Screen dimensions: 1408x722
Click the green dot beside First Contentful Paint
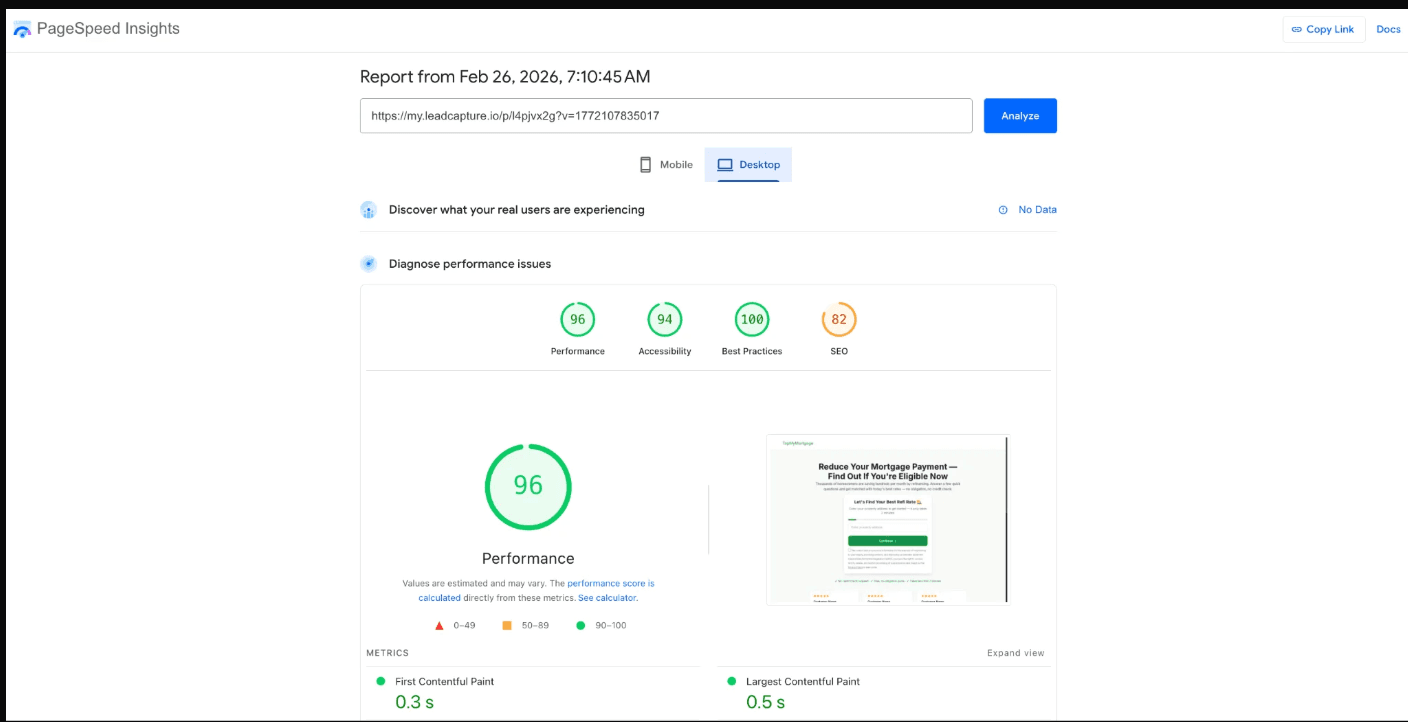click(x=380, y=681)
